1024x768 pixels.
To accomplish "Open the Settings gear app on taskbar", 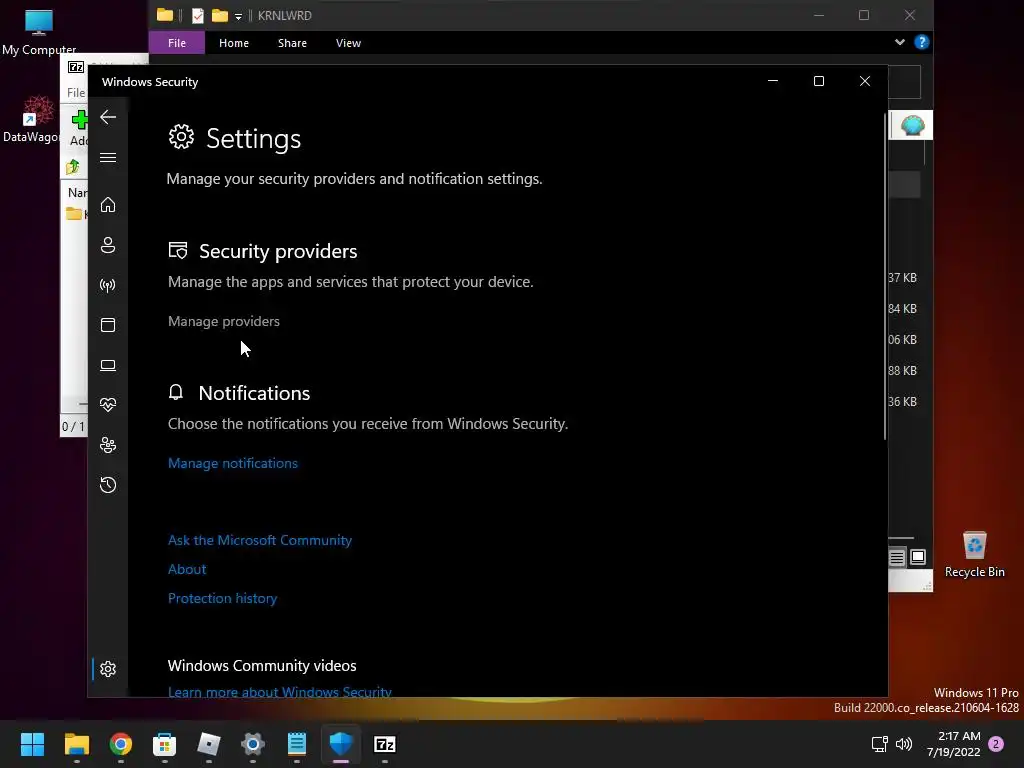I will (253, 744).
